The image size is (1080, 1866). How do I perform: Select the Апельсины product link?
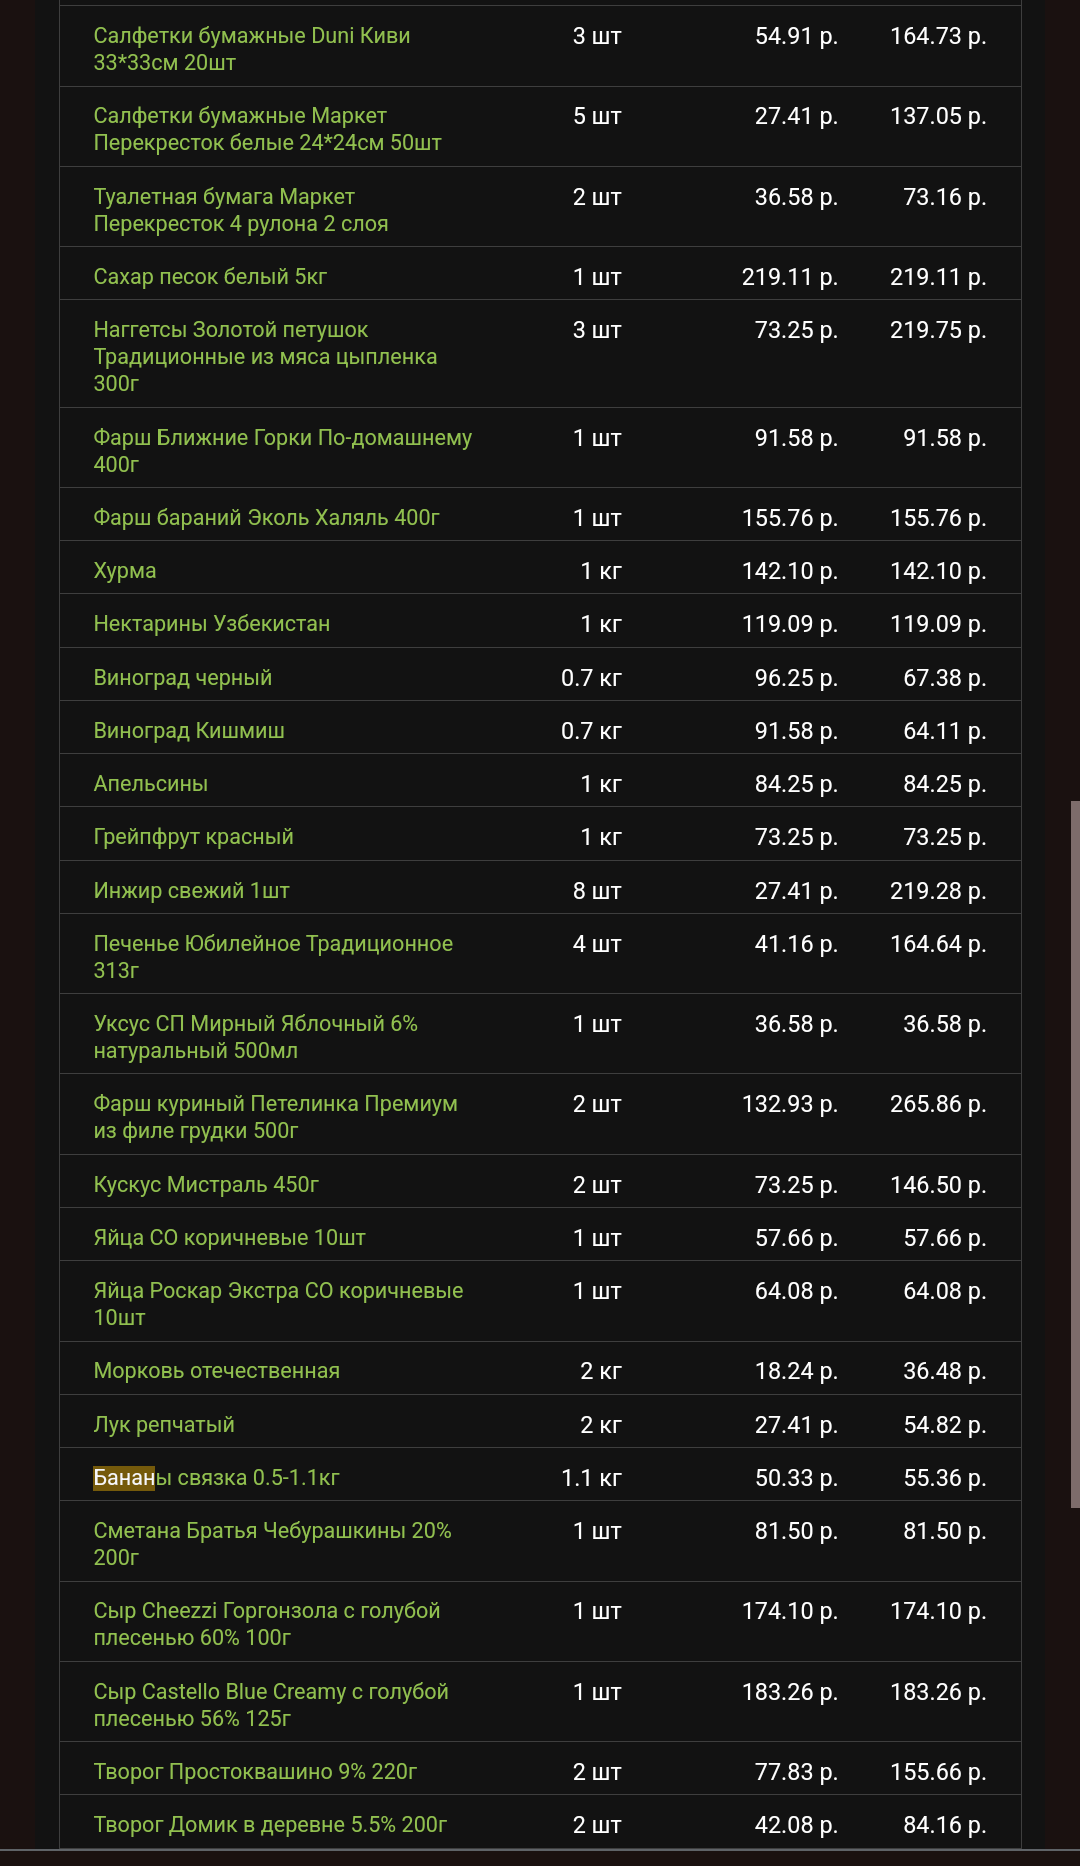150,784
